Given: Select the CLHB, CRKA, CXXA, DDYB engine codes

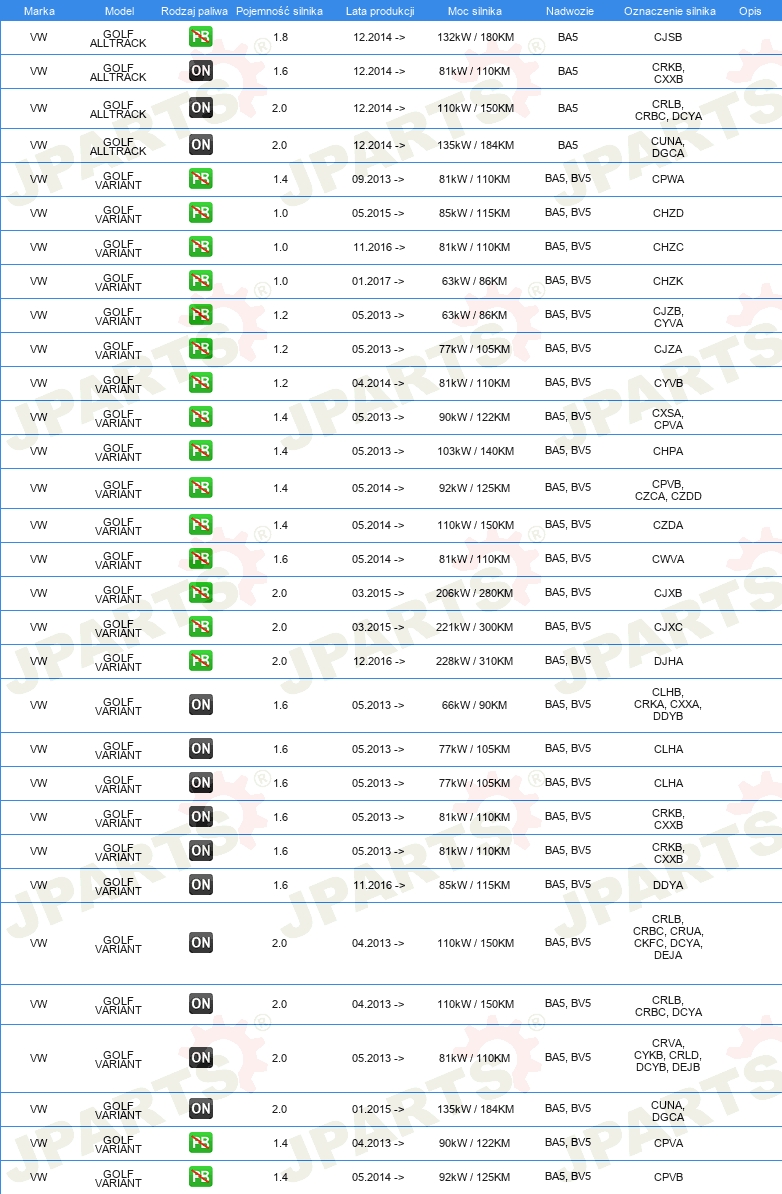Looking at the screenshot, I should [x=668, y=704].
